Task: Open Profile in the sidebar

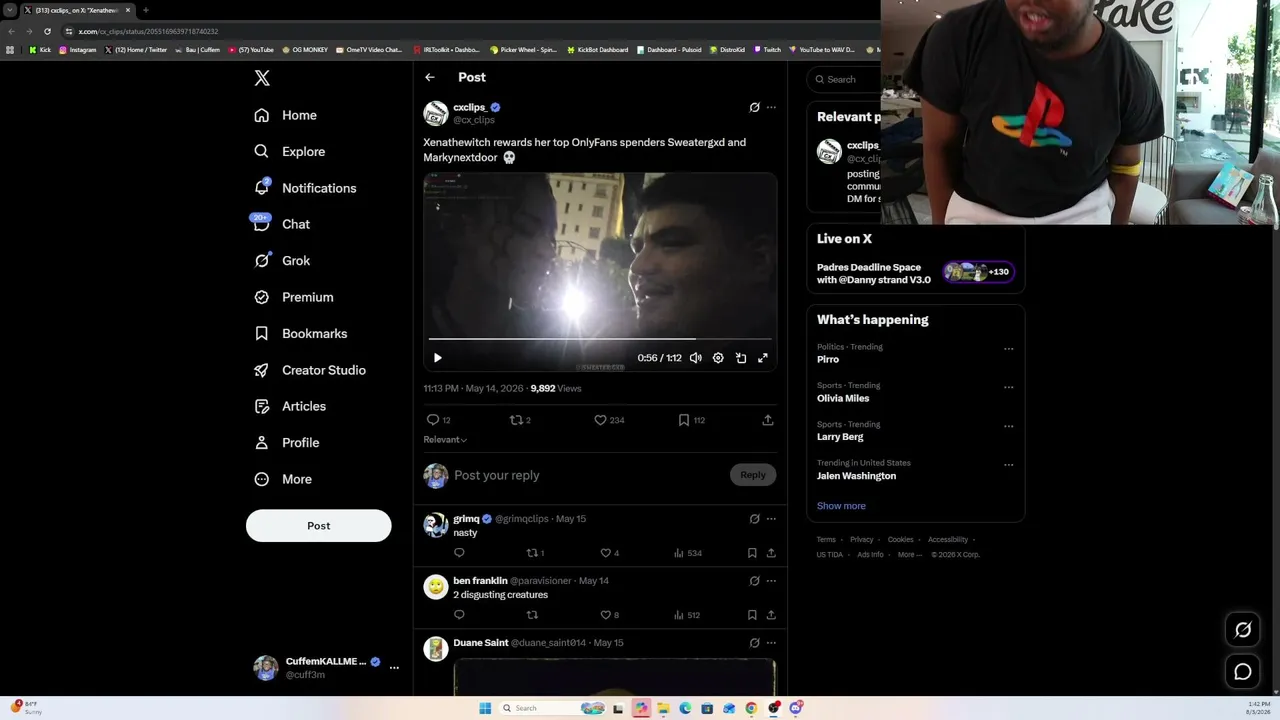Action: coord(286,443)
